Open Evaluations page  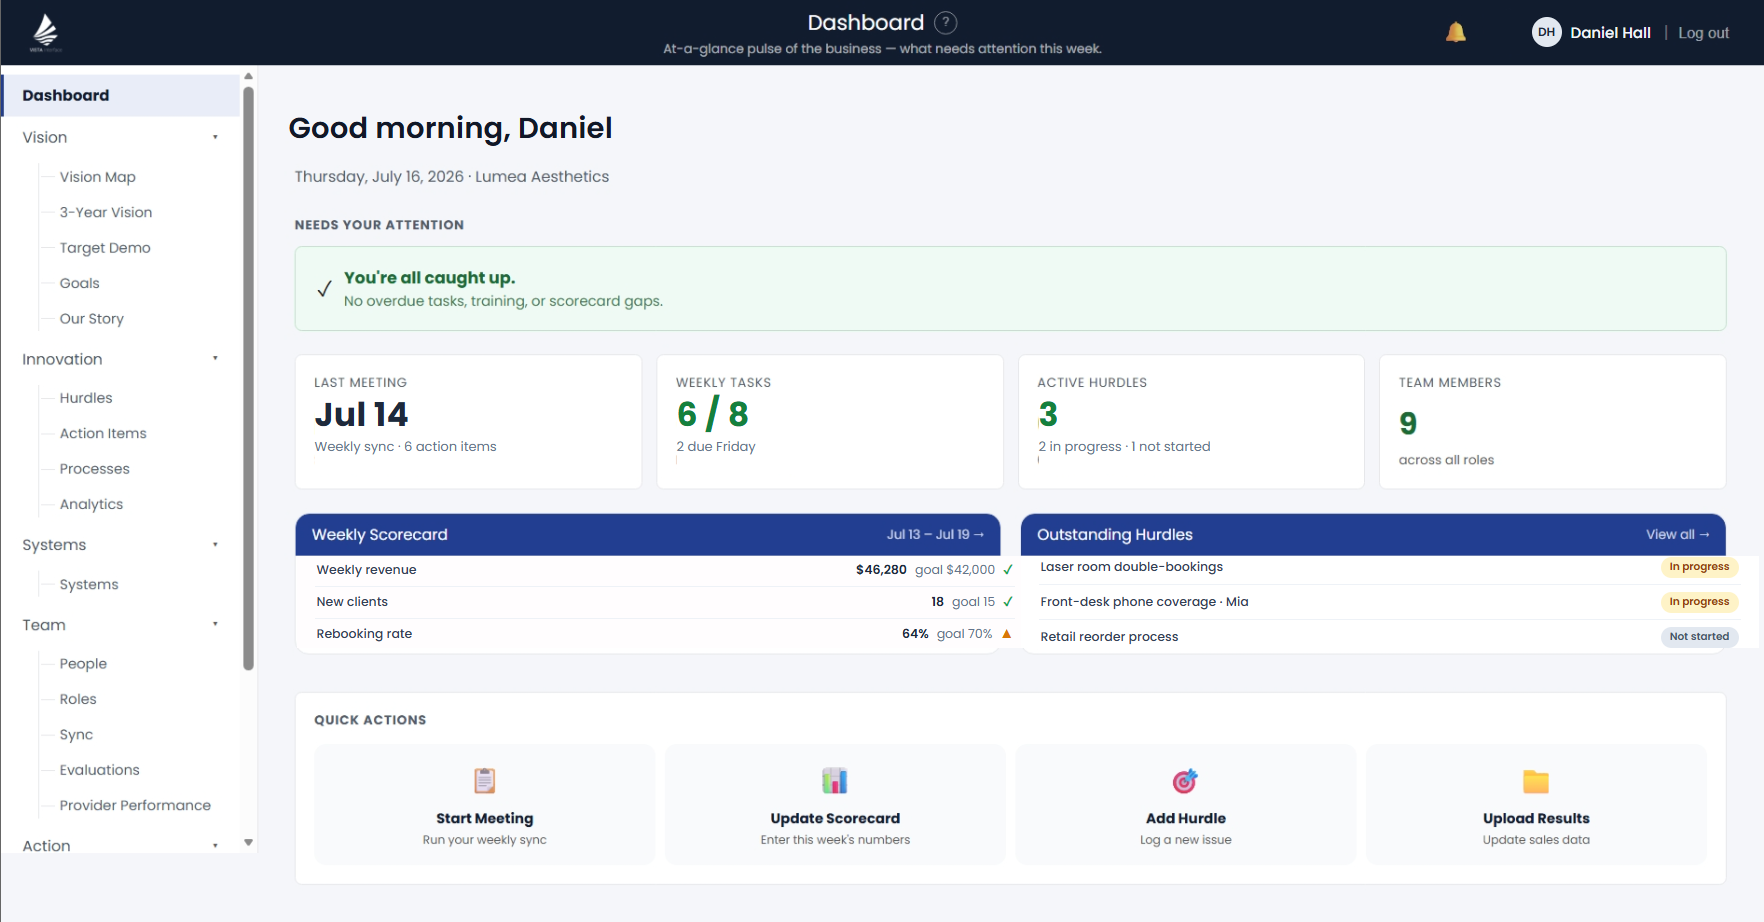(x=99, y=770)
